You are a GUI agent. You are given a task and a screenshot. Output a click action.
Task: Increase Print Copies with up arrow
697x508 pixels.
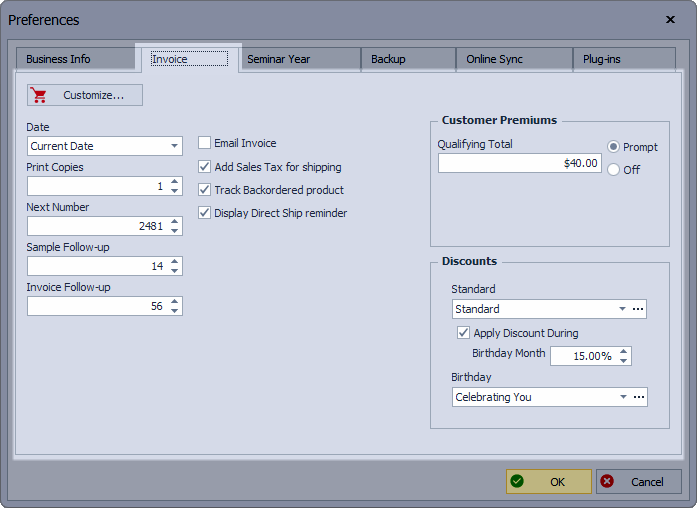pos(175,181)
